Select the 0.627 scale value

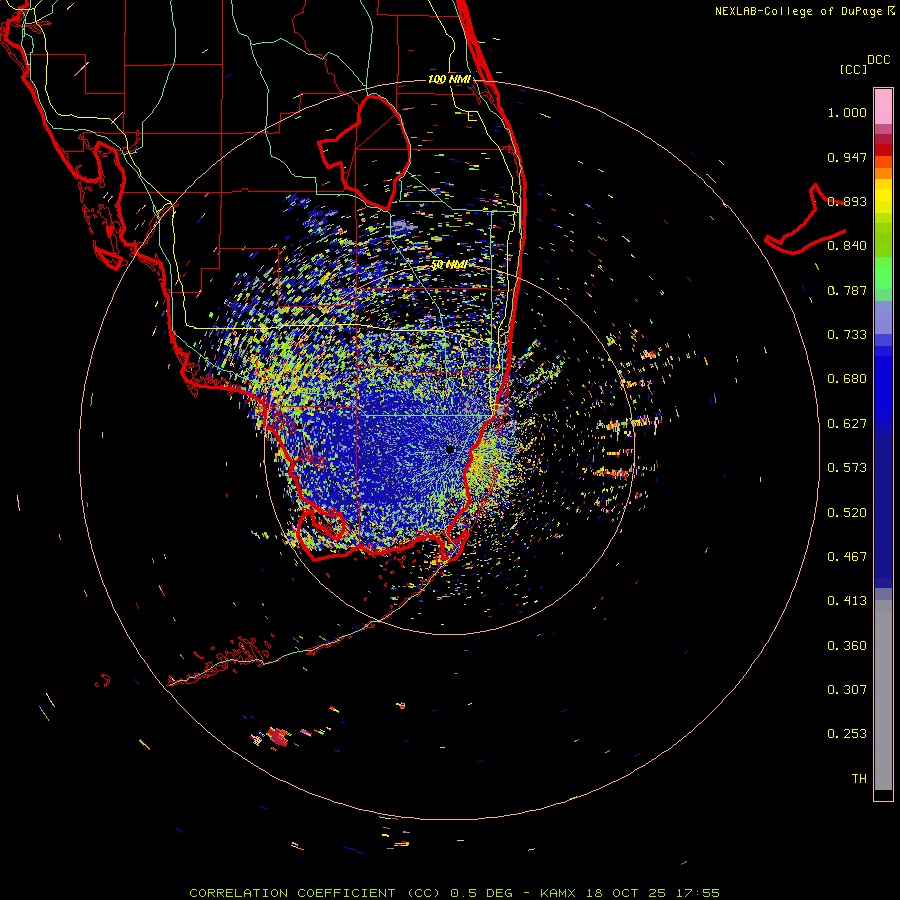coord(847,424)
